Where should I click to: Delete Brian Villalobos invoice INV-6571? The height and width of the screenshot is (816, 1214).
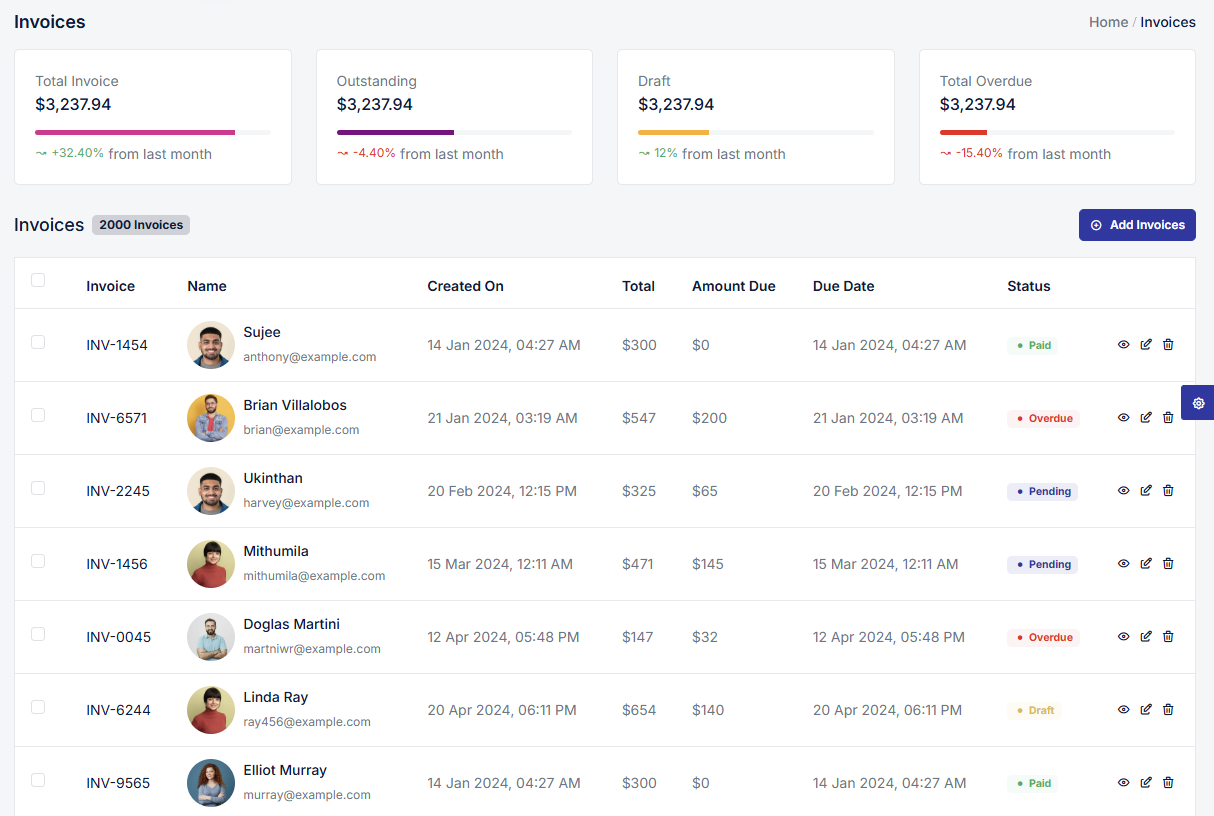(x=1168, y=417)
